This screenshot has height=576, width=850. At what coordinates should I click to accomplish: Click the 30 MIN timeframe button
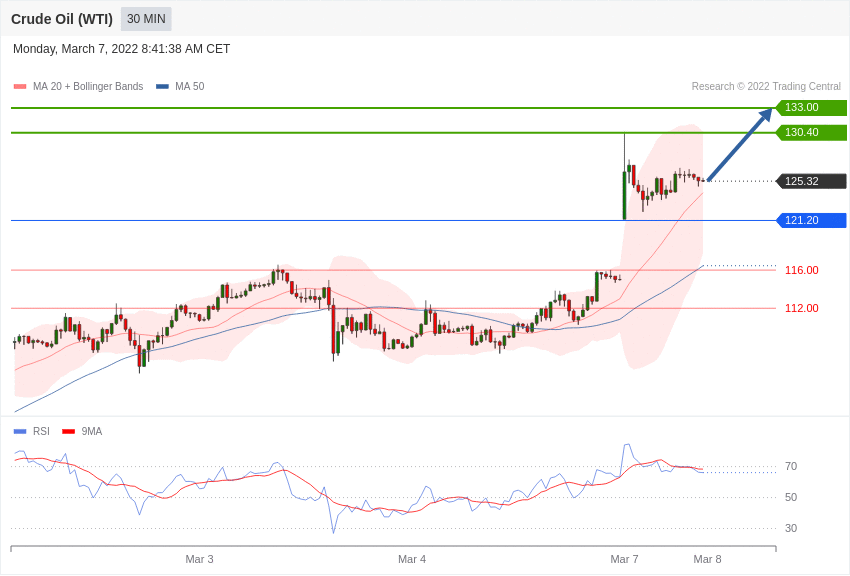point(146,19)
